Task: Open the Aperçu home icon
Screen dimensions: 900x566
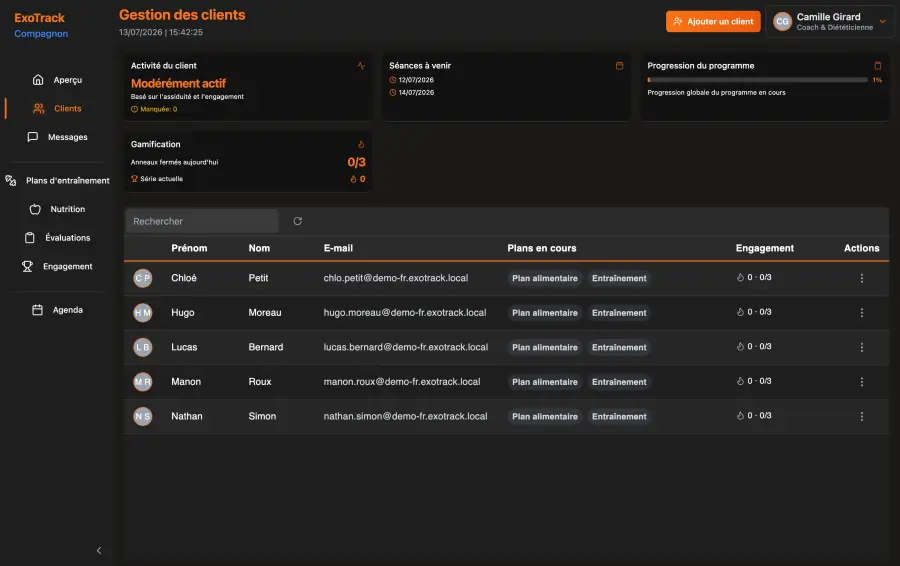Action: tap(38, 80)
